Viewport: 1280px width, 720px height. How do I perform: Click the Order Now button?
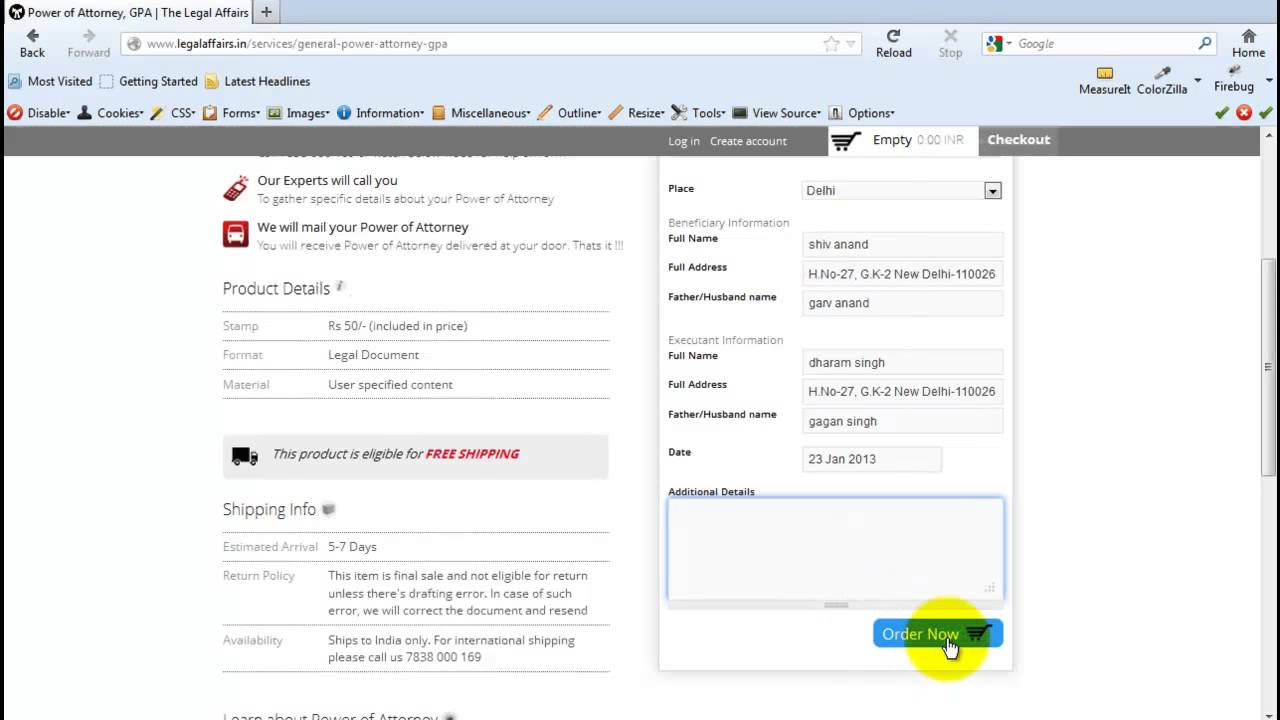[937, 634]
